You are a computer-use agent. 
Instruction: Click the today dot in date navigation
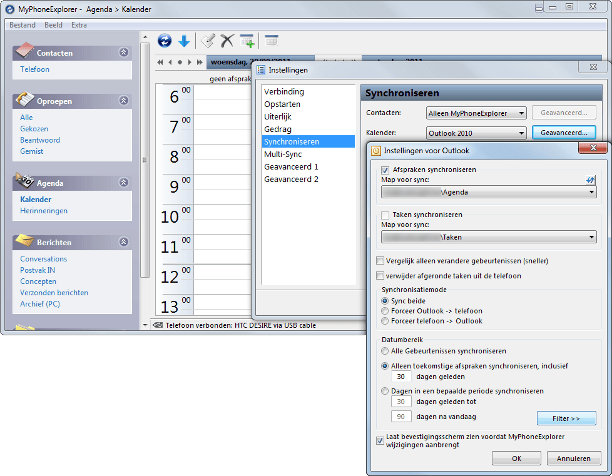[180, 62]
